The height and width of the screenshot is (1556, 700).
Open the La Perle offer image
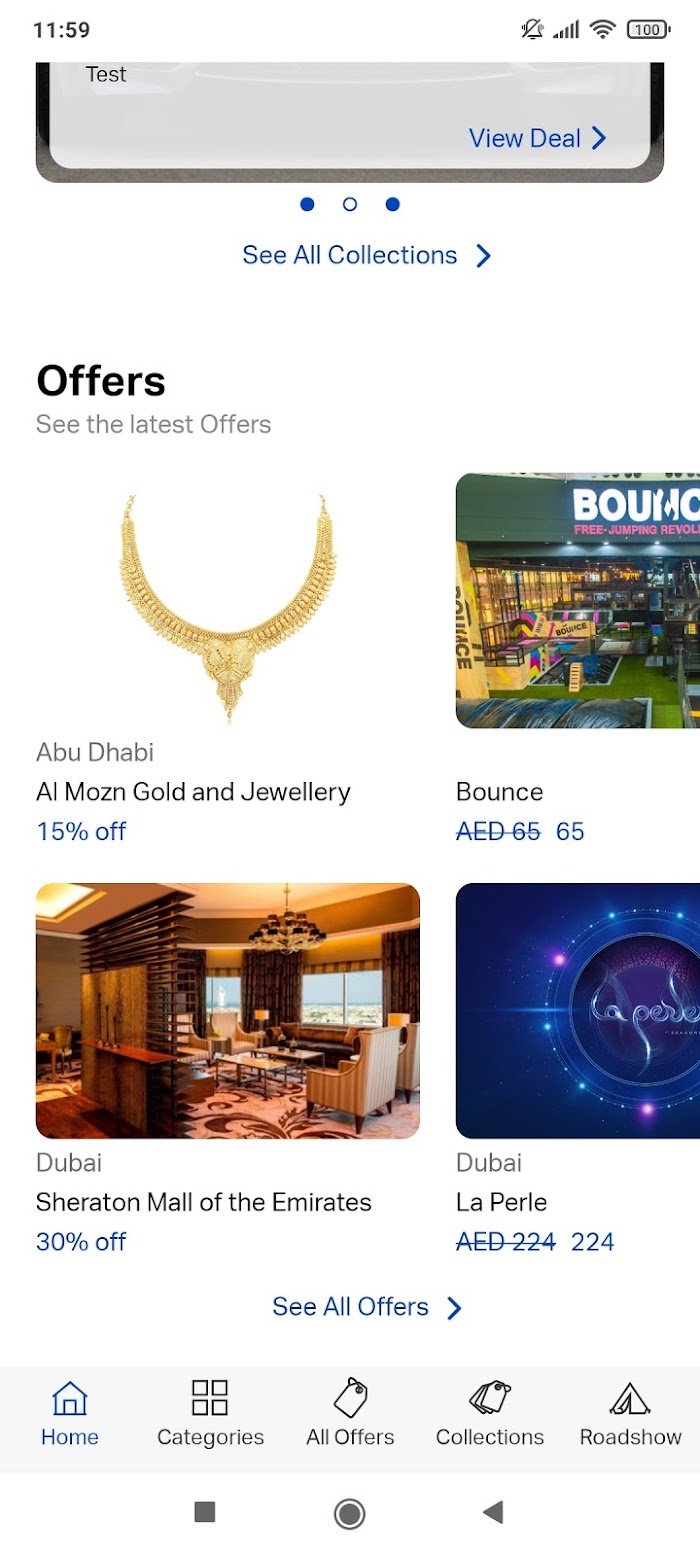pyautogui.click(x=578, y=1011)
